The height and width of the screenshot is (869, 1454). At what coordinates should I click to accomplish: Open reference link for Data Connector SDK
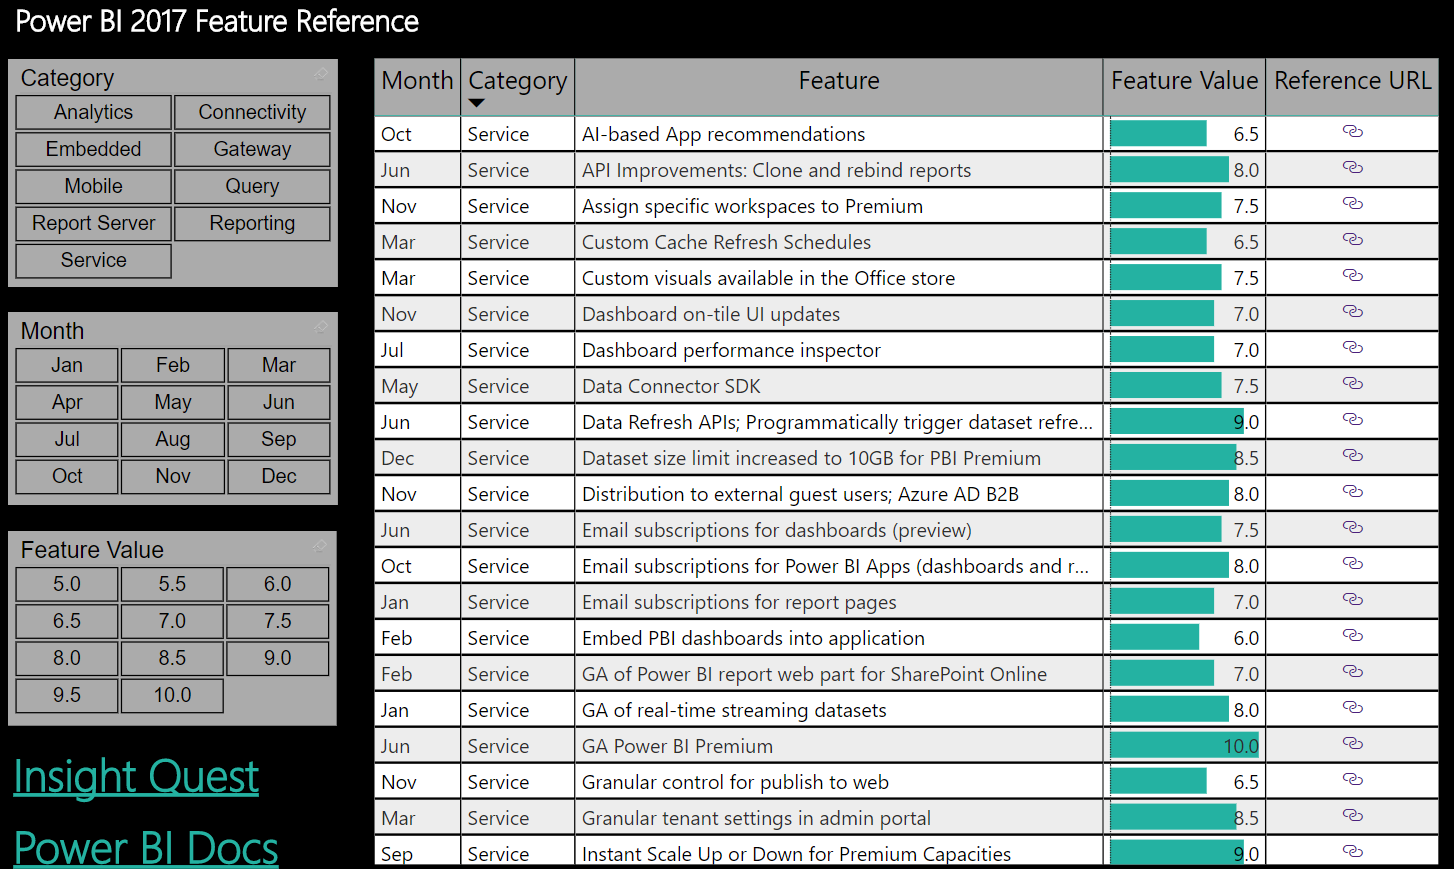coord(1352,384)
